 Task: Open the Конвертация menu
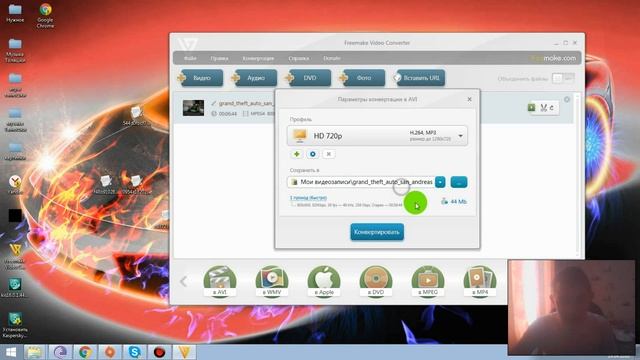coord(258,58)
